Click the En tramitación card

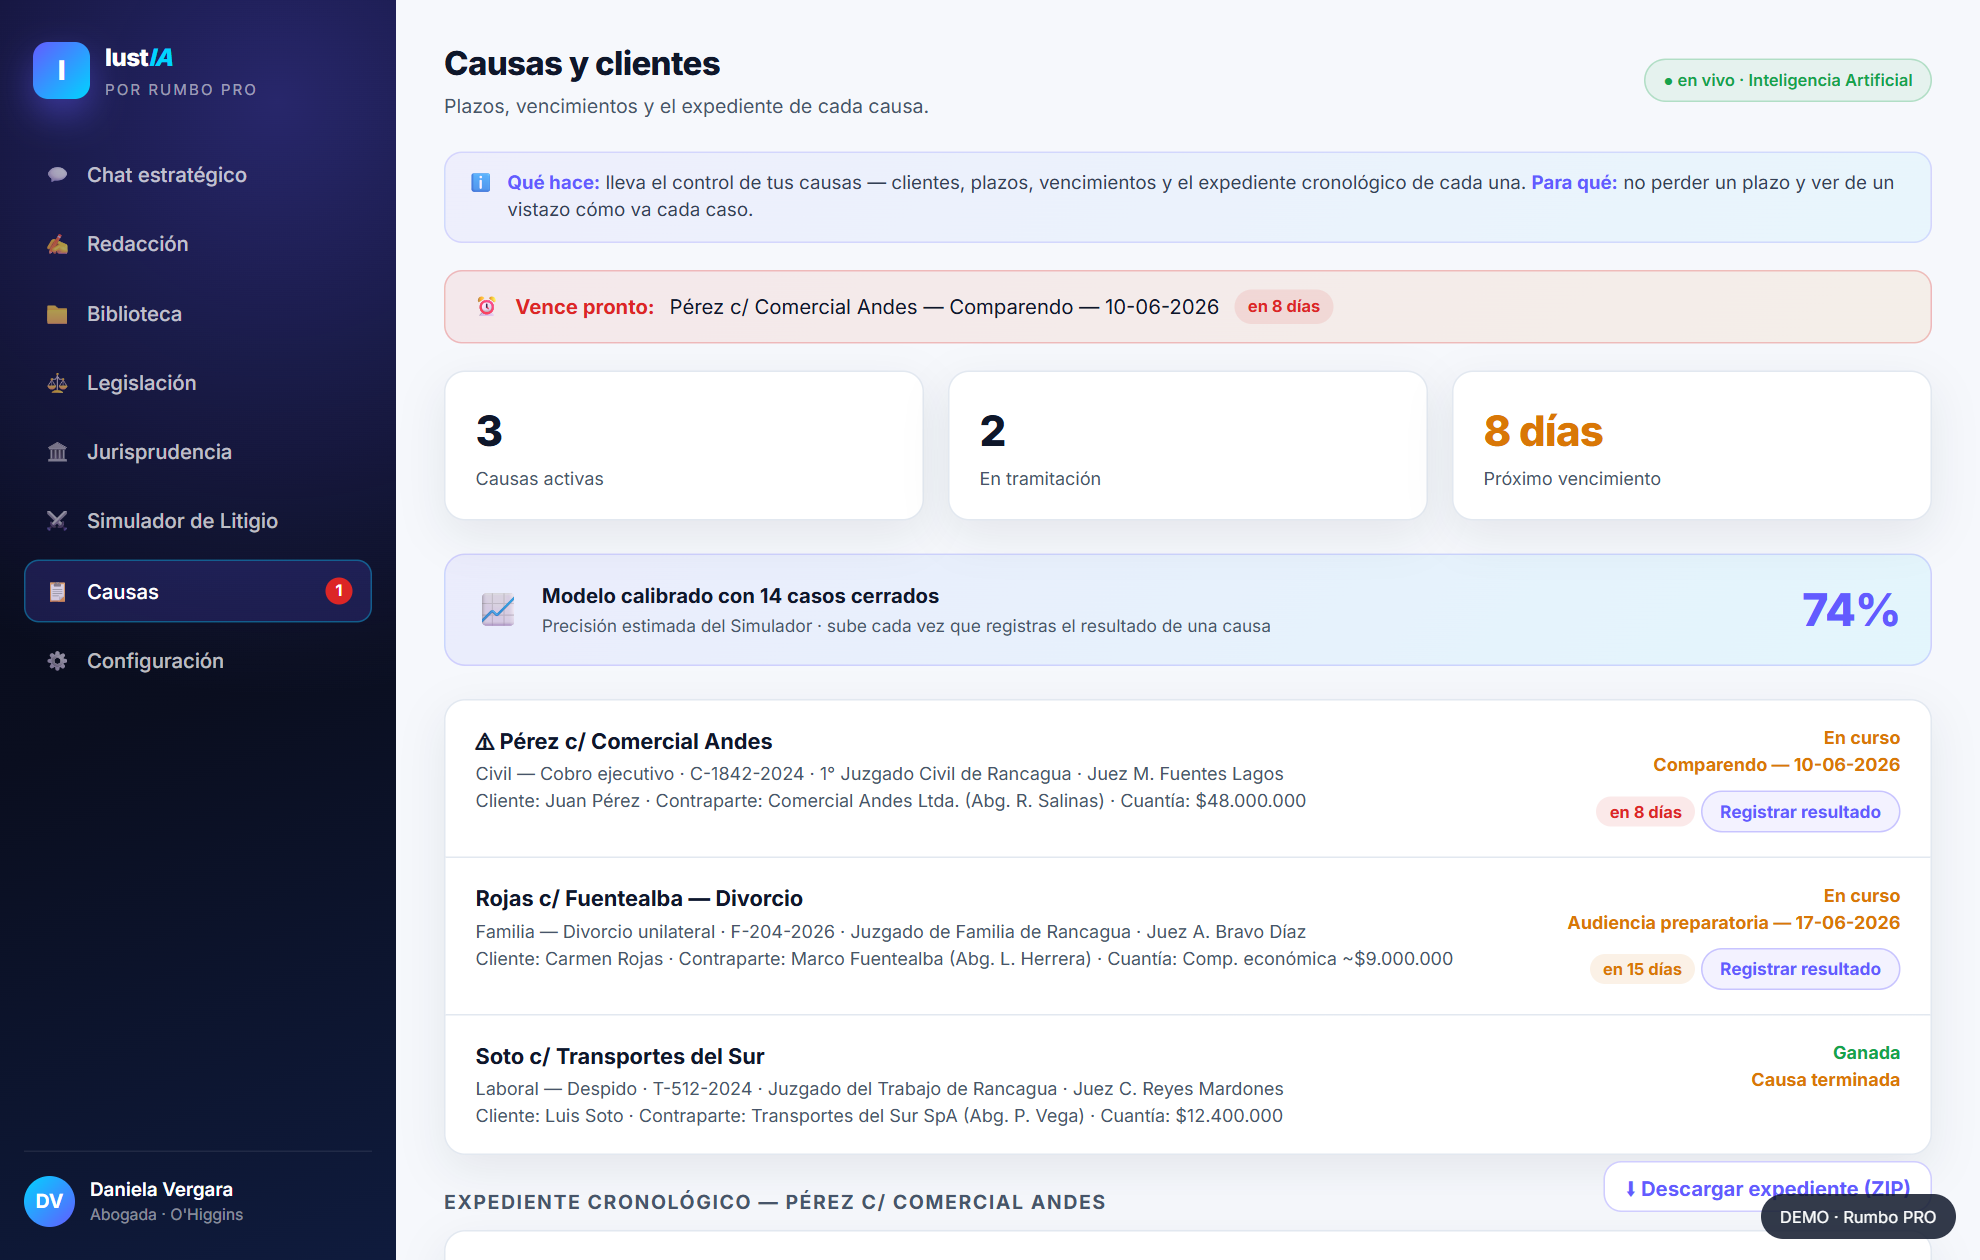[x=1187, y=446]
